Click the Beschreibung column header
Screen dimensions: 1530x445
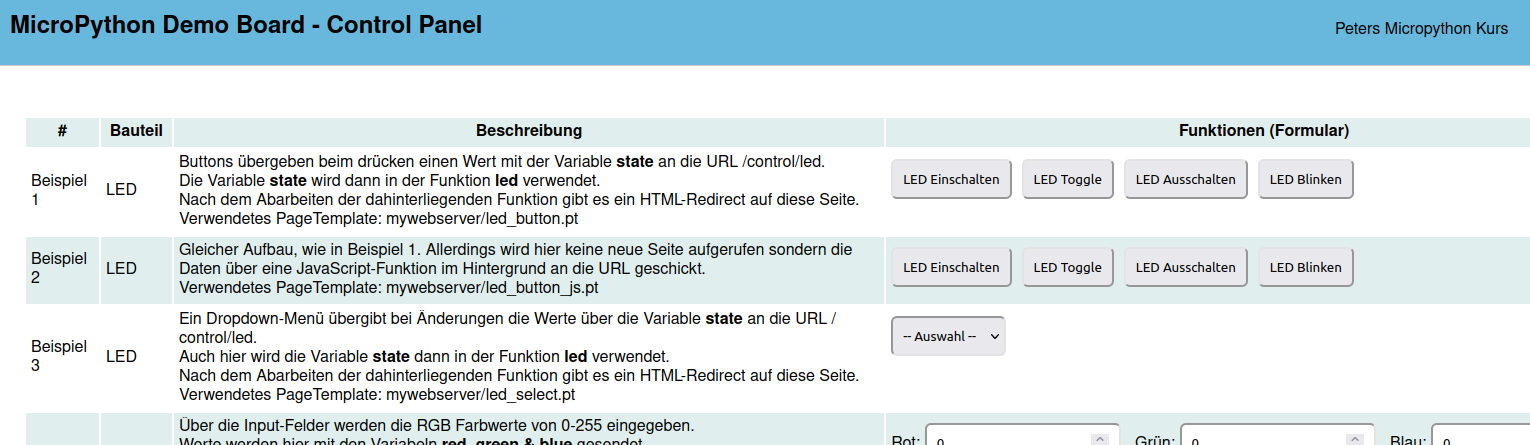click(x=529, y=131)
